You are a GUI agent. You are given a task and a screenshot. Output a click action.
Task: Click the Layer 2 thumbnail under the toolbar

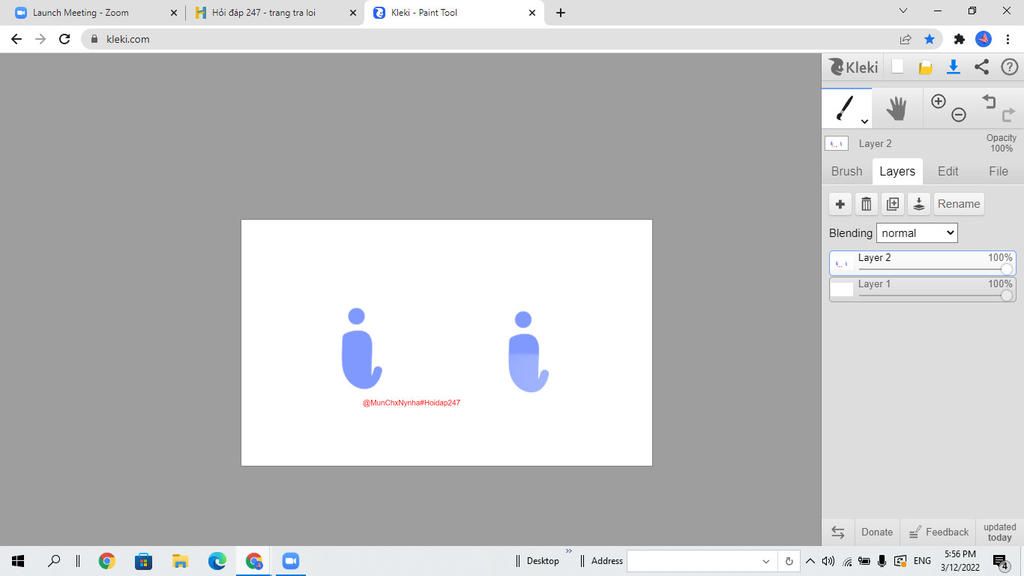click(837, 144)
